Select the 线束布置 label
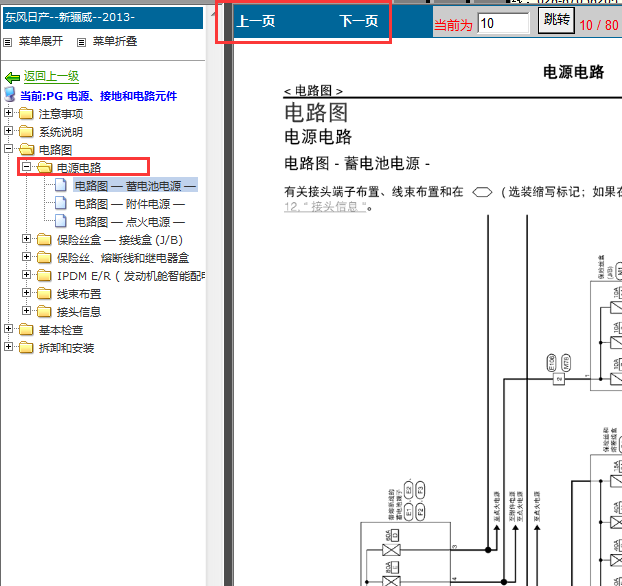Screen dimensions: 622x586 point(79,294)
